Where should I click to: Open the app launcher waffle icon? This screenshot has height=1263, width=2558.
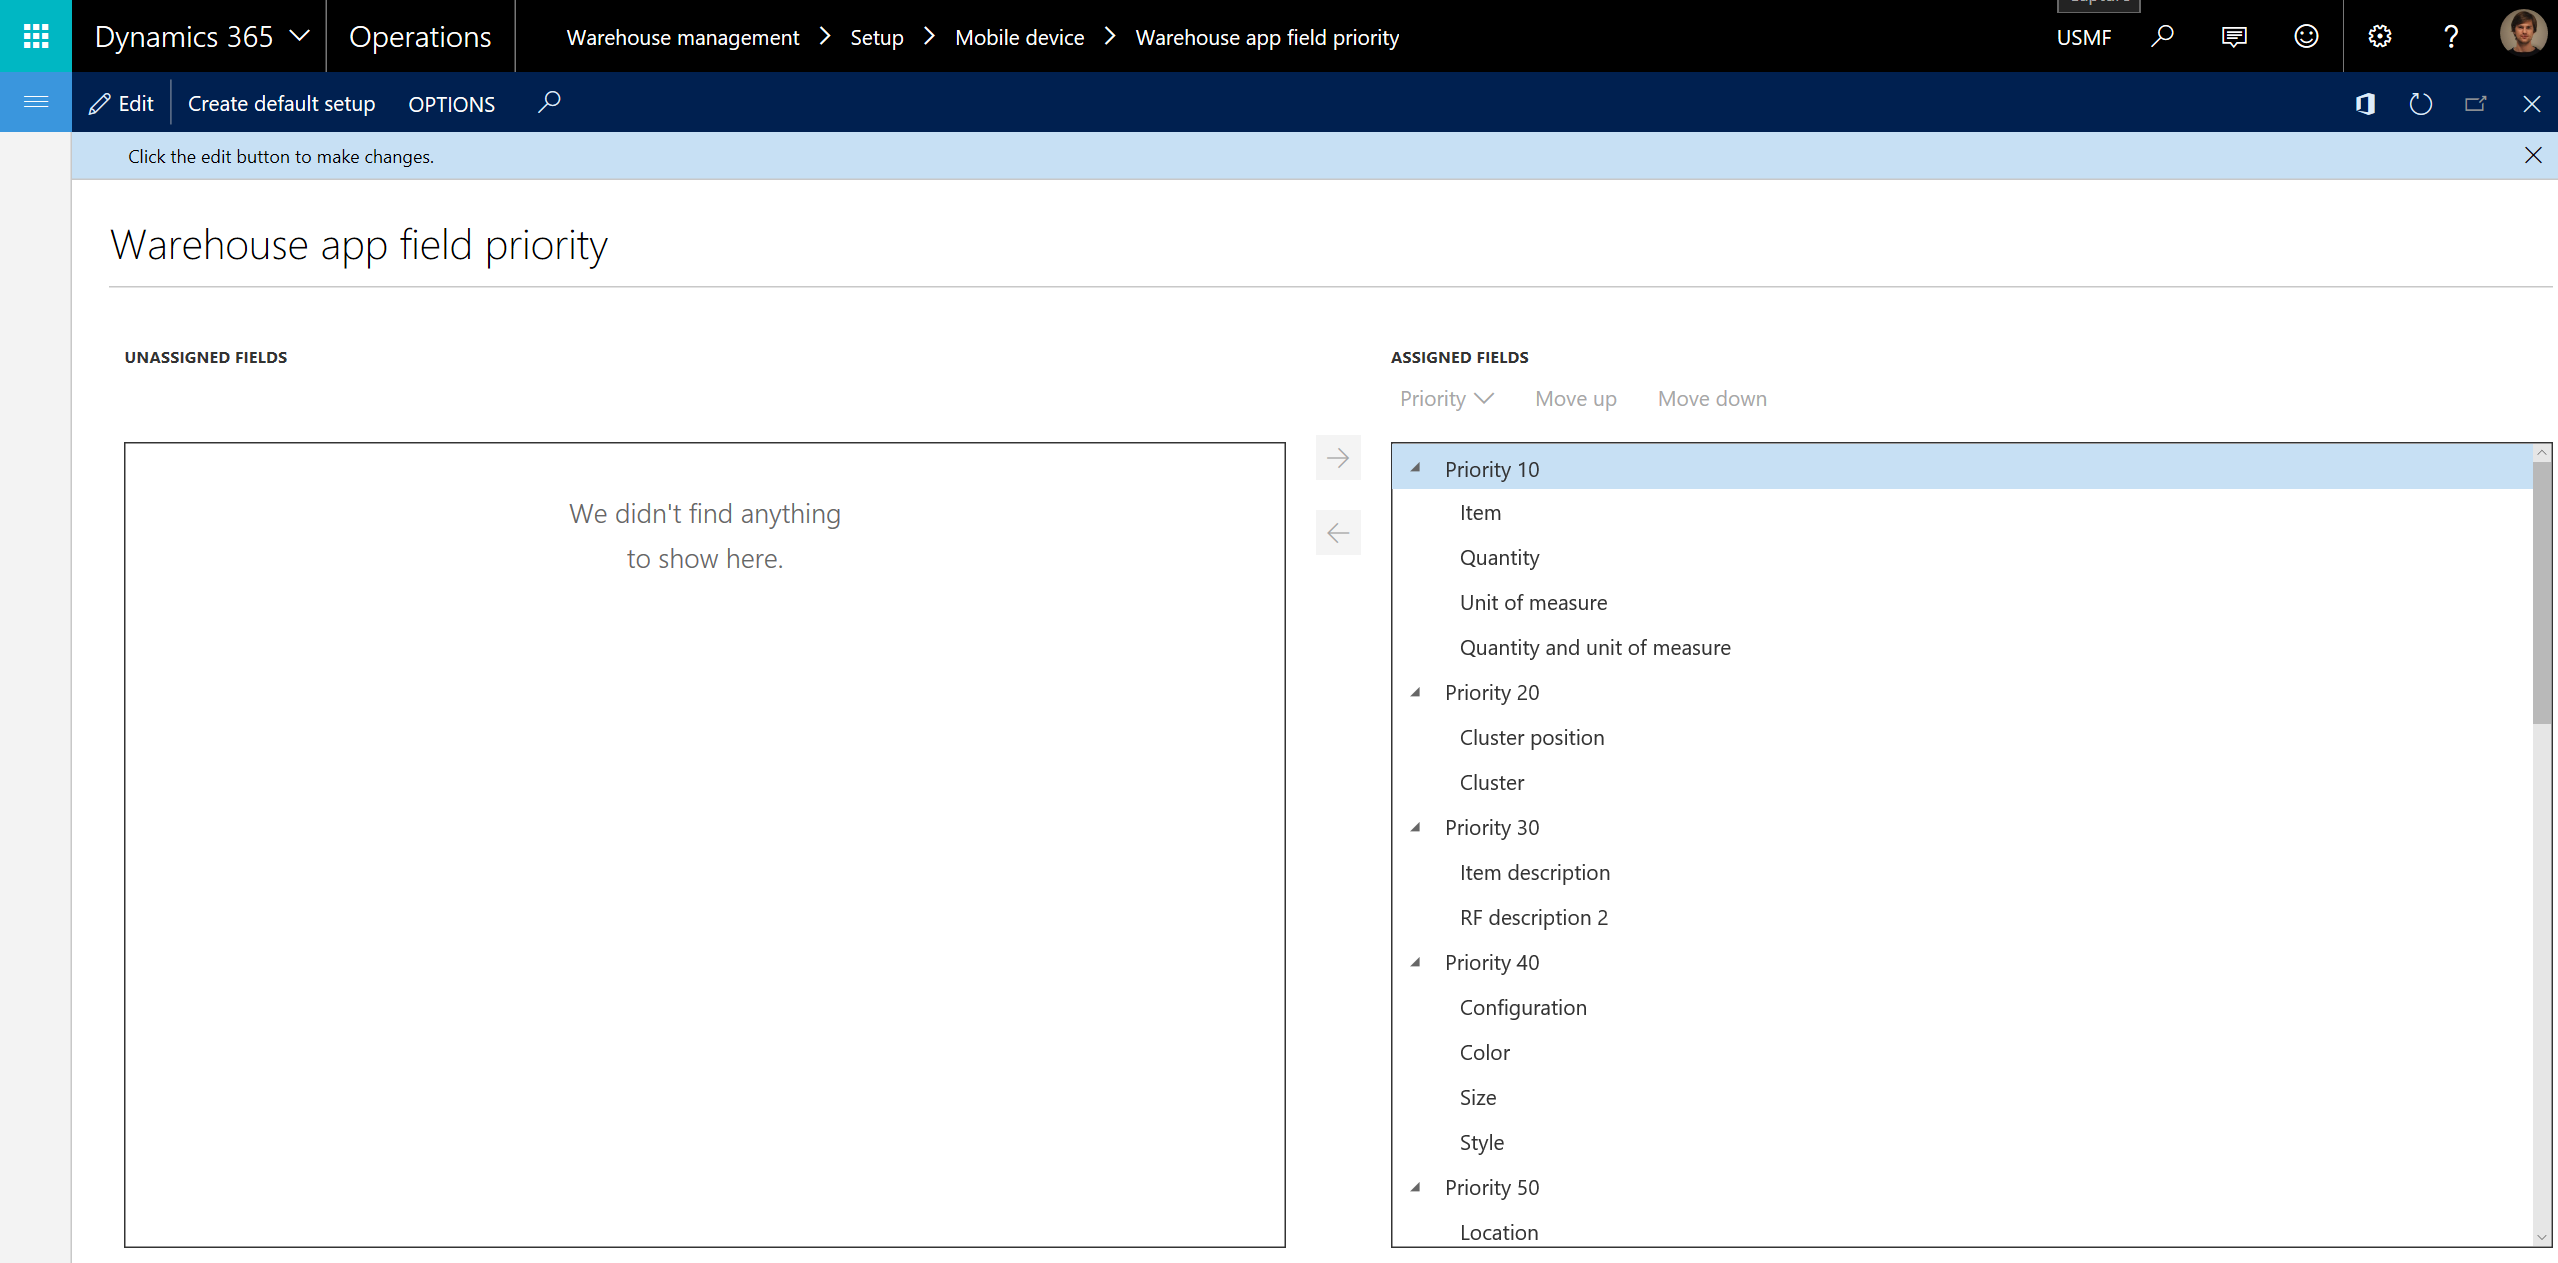tap(36, 37)
